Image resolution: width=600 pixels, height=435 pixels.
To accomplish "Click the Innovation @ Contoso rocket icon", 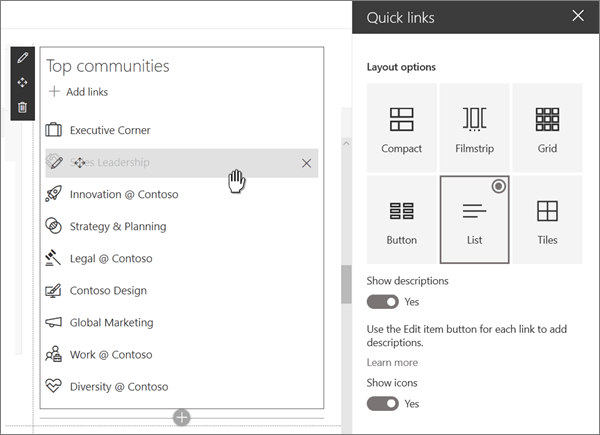I will click(x=54, y=194).
